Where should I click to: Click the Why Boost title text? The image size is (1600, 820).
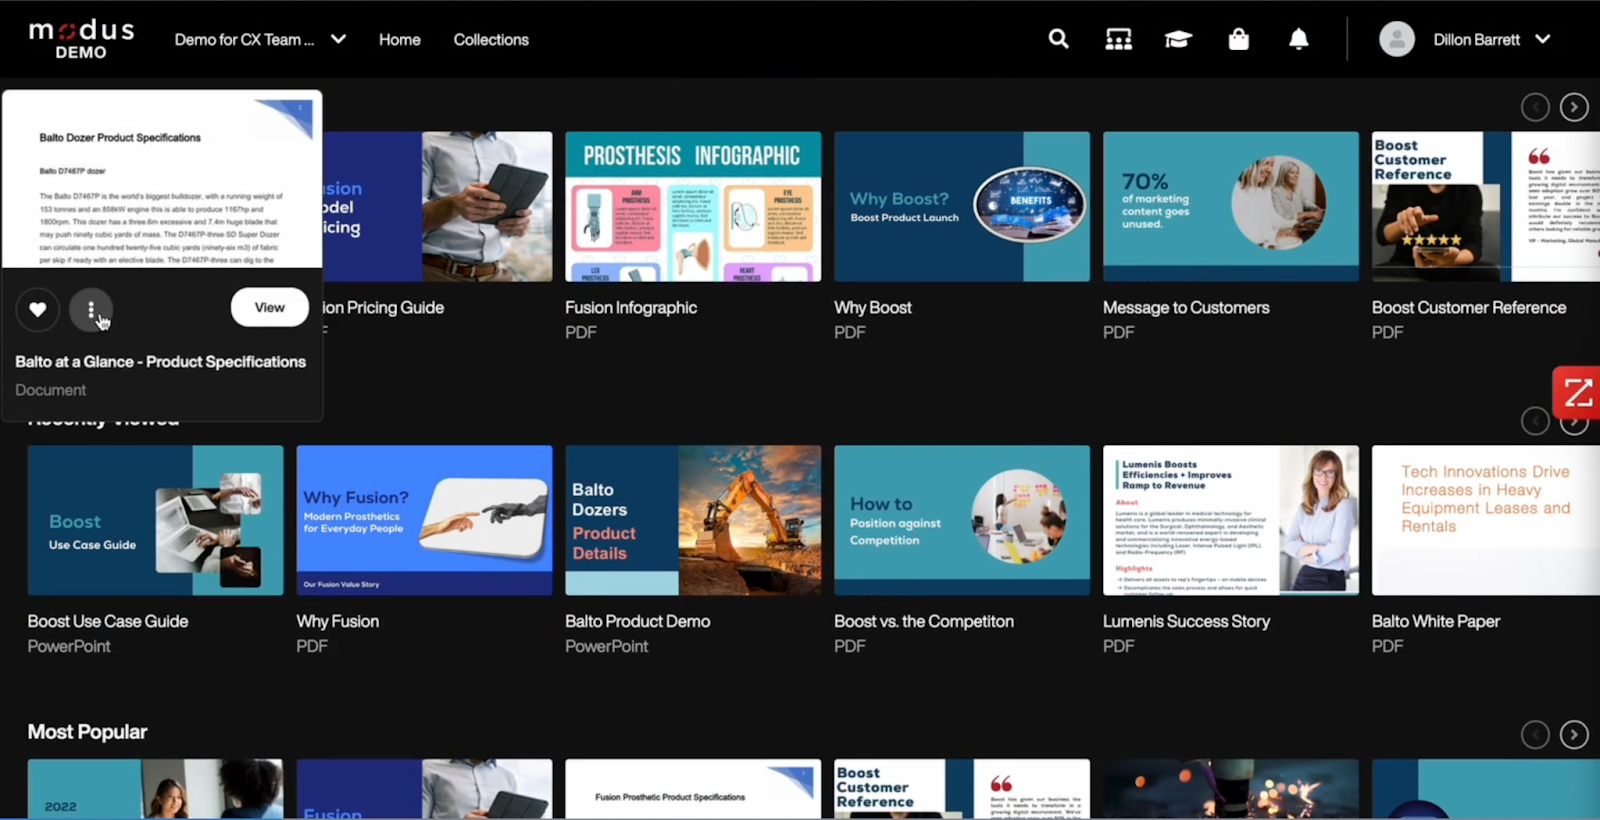(873, 308)
